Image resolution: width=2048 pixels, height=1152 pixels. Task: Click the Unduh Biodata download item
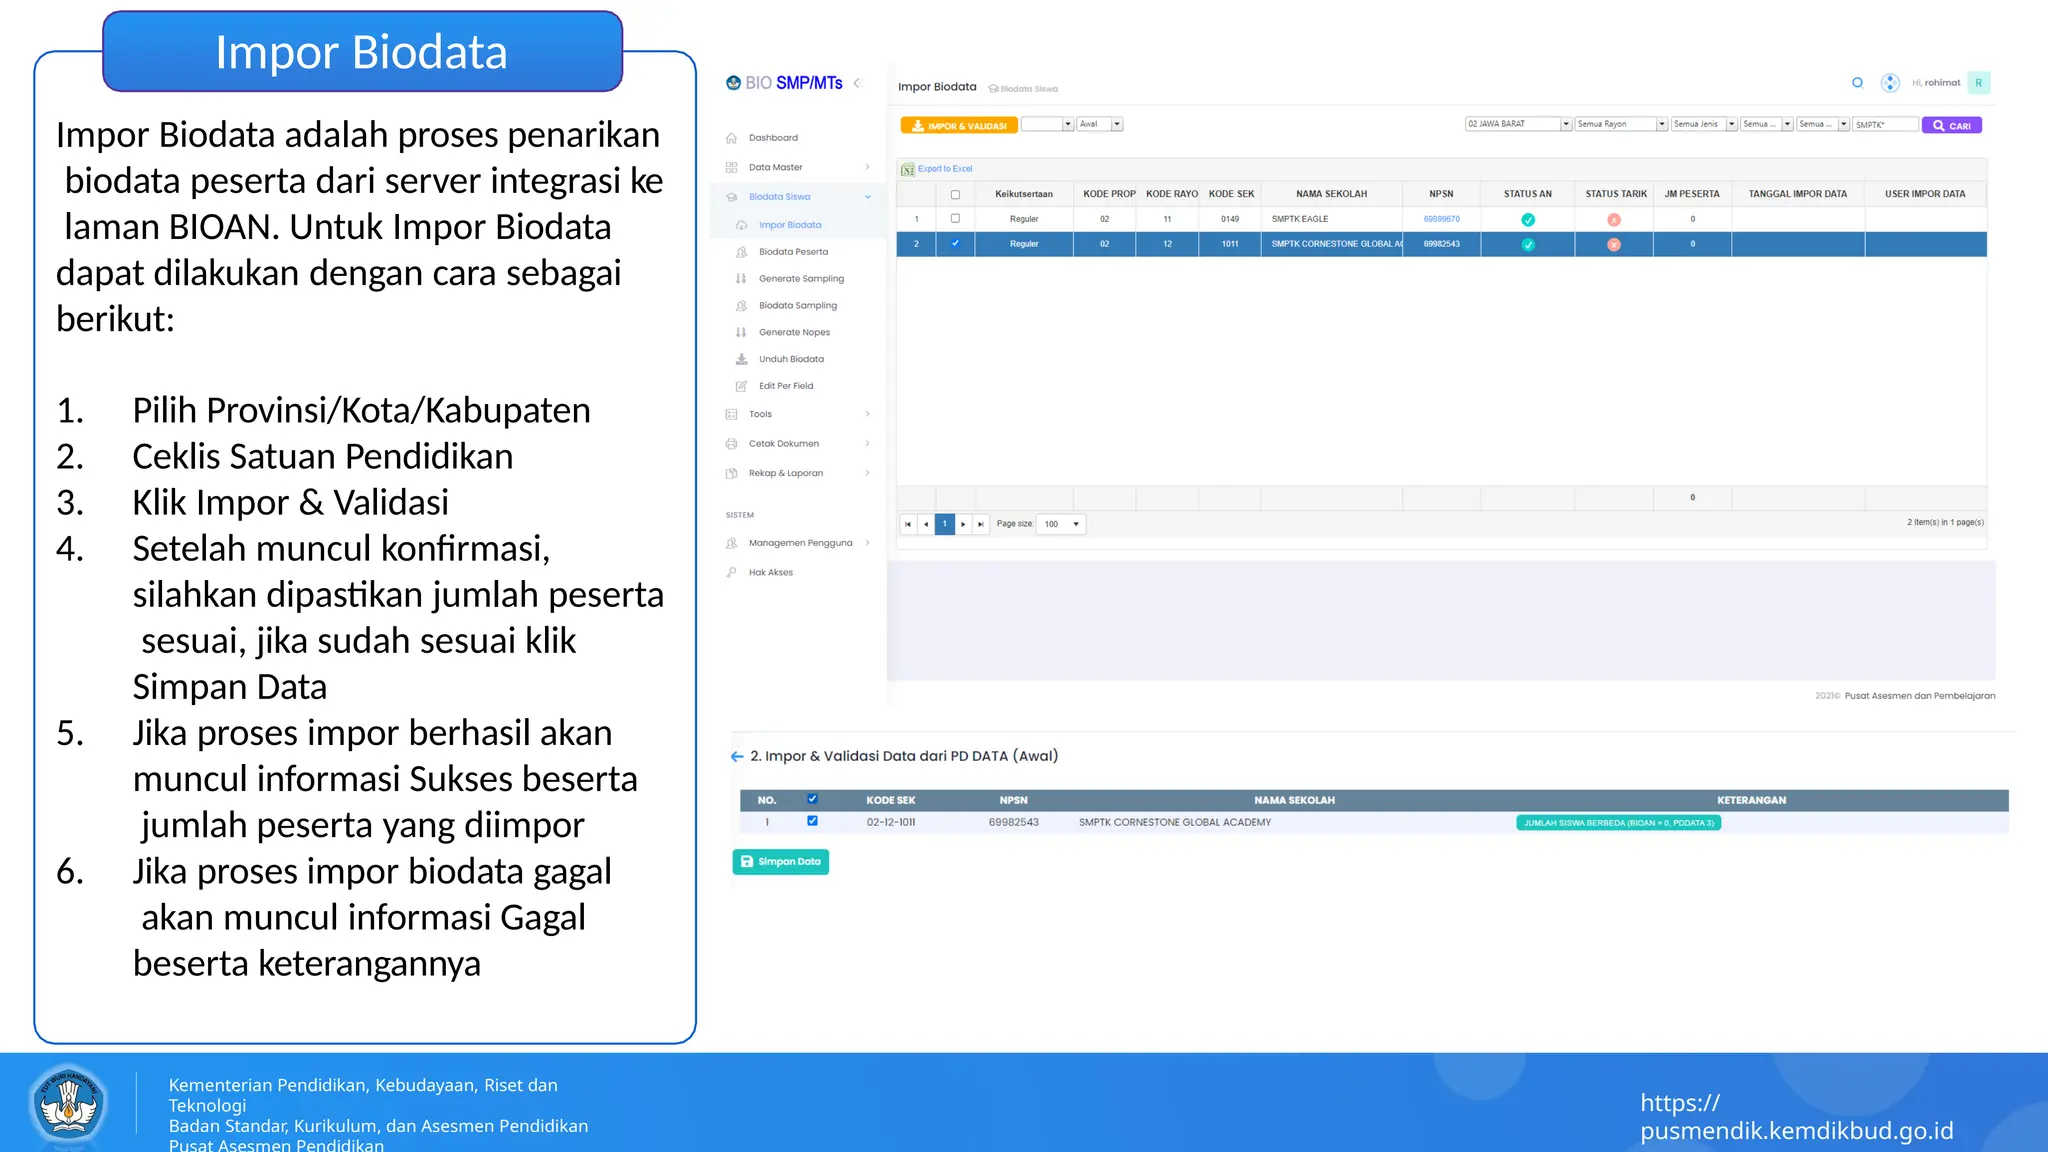coord(790,359)
